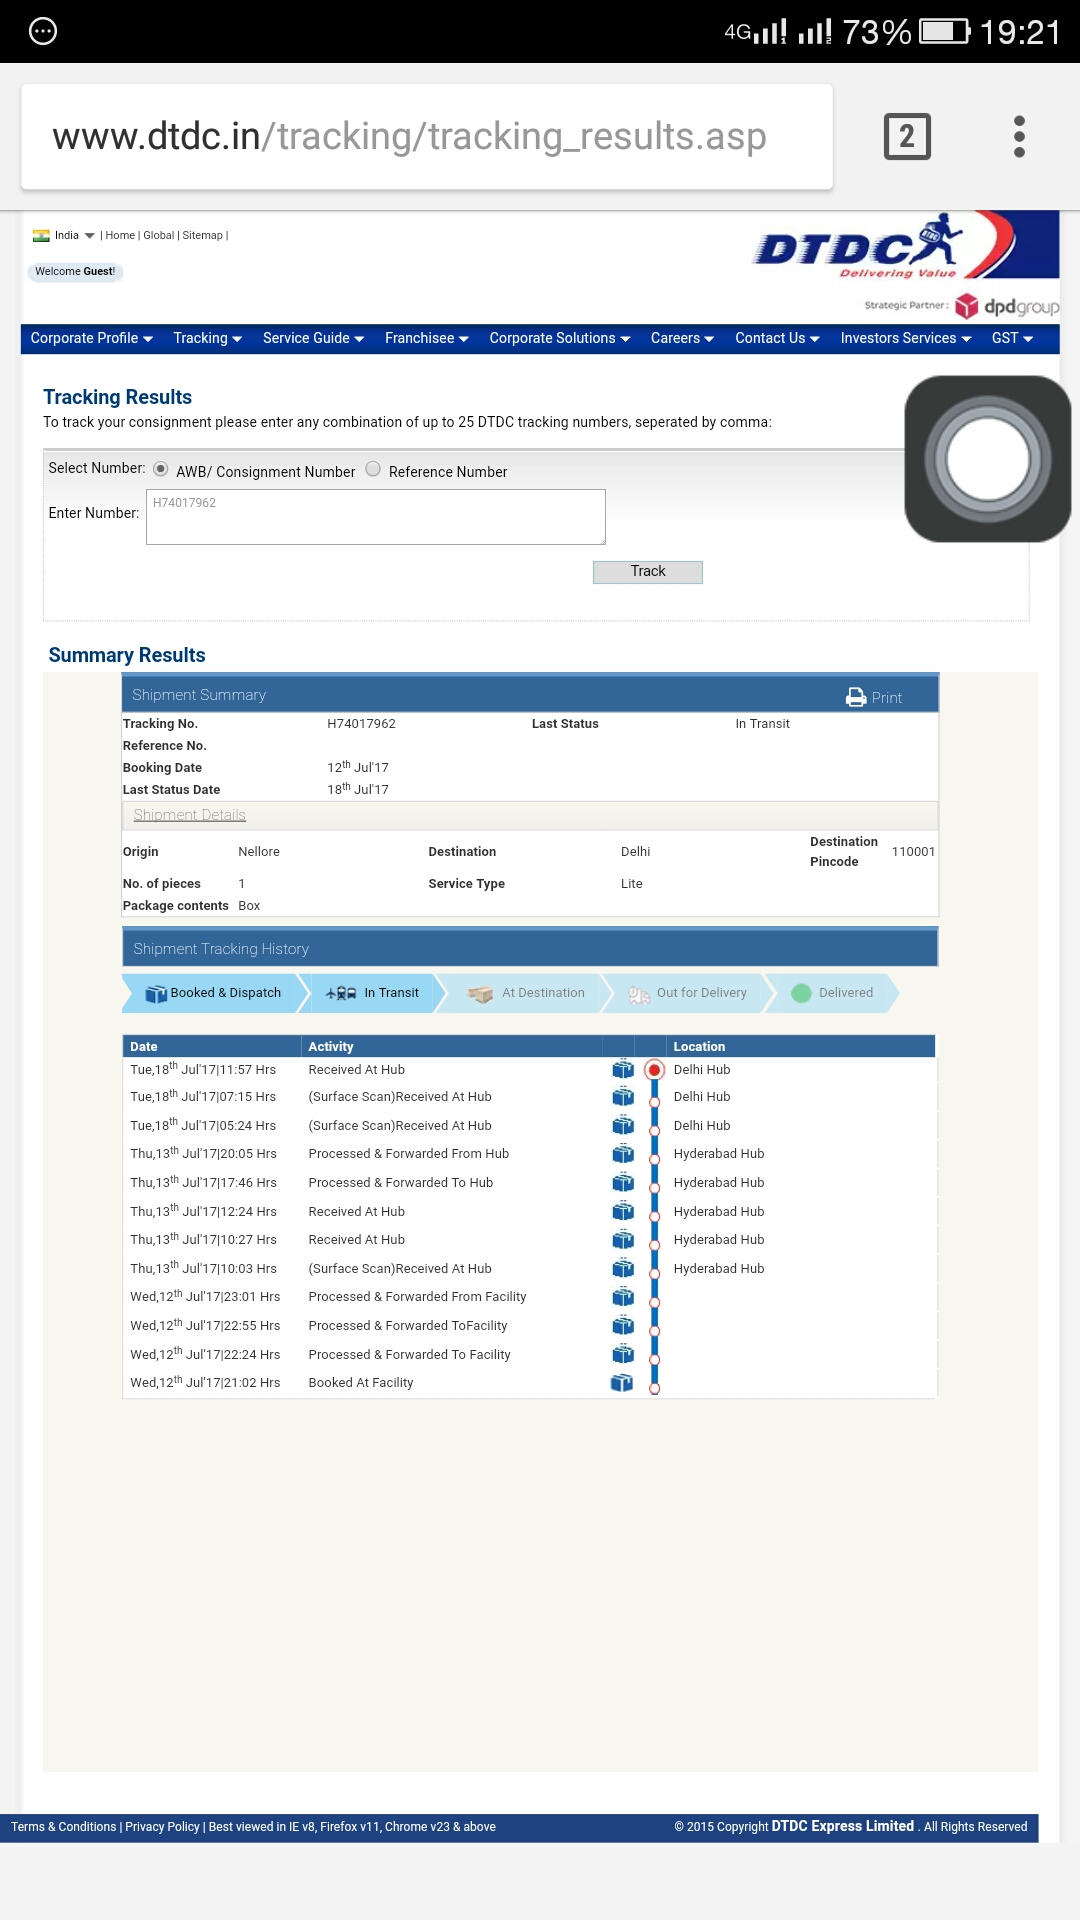
Task: Tap the browser address bar URL
Action: point(409,136)
